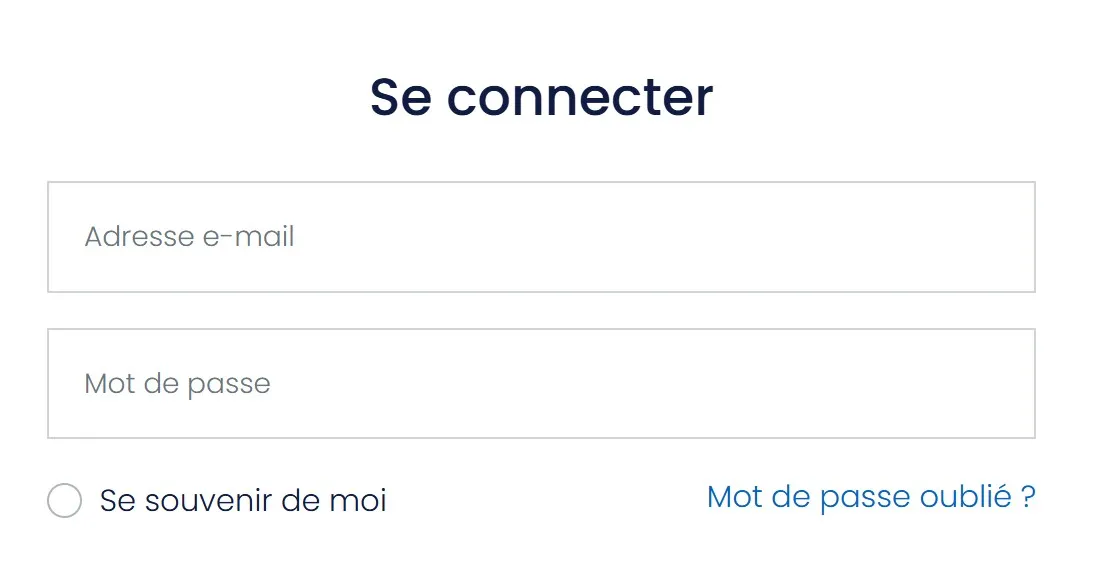Viewport: 1100px width, 571px height.
Task: Select the password text box
Action: click(541, 383)
